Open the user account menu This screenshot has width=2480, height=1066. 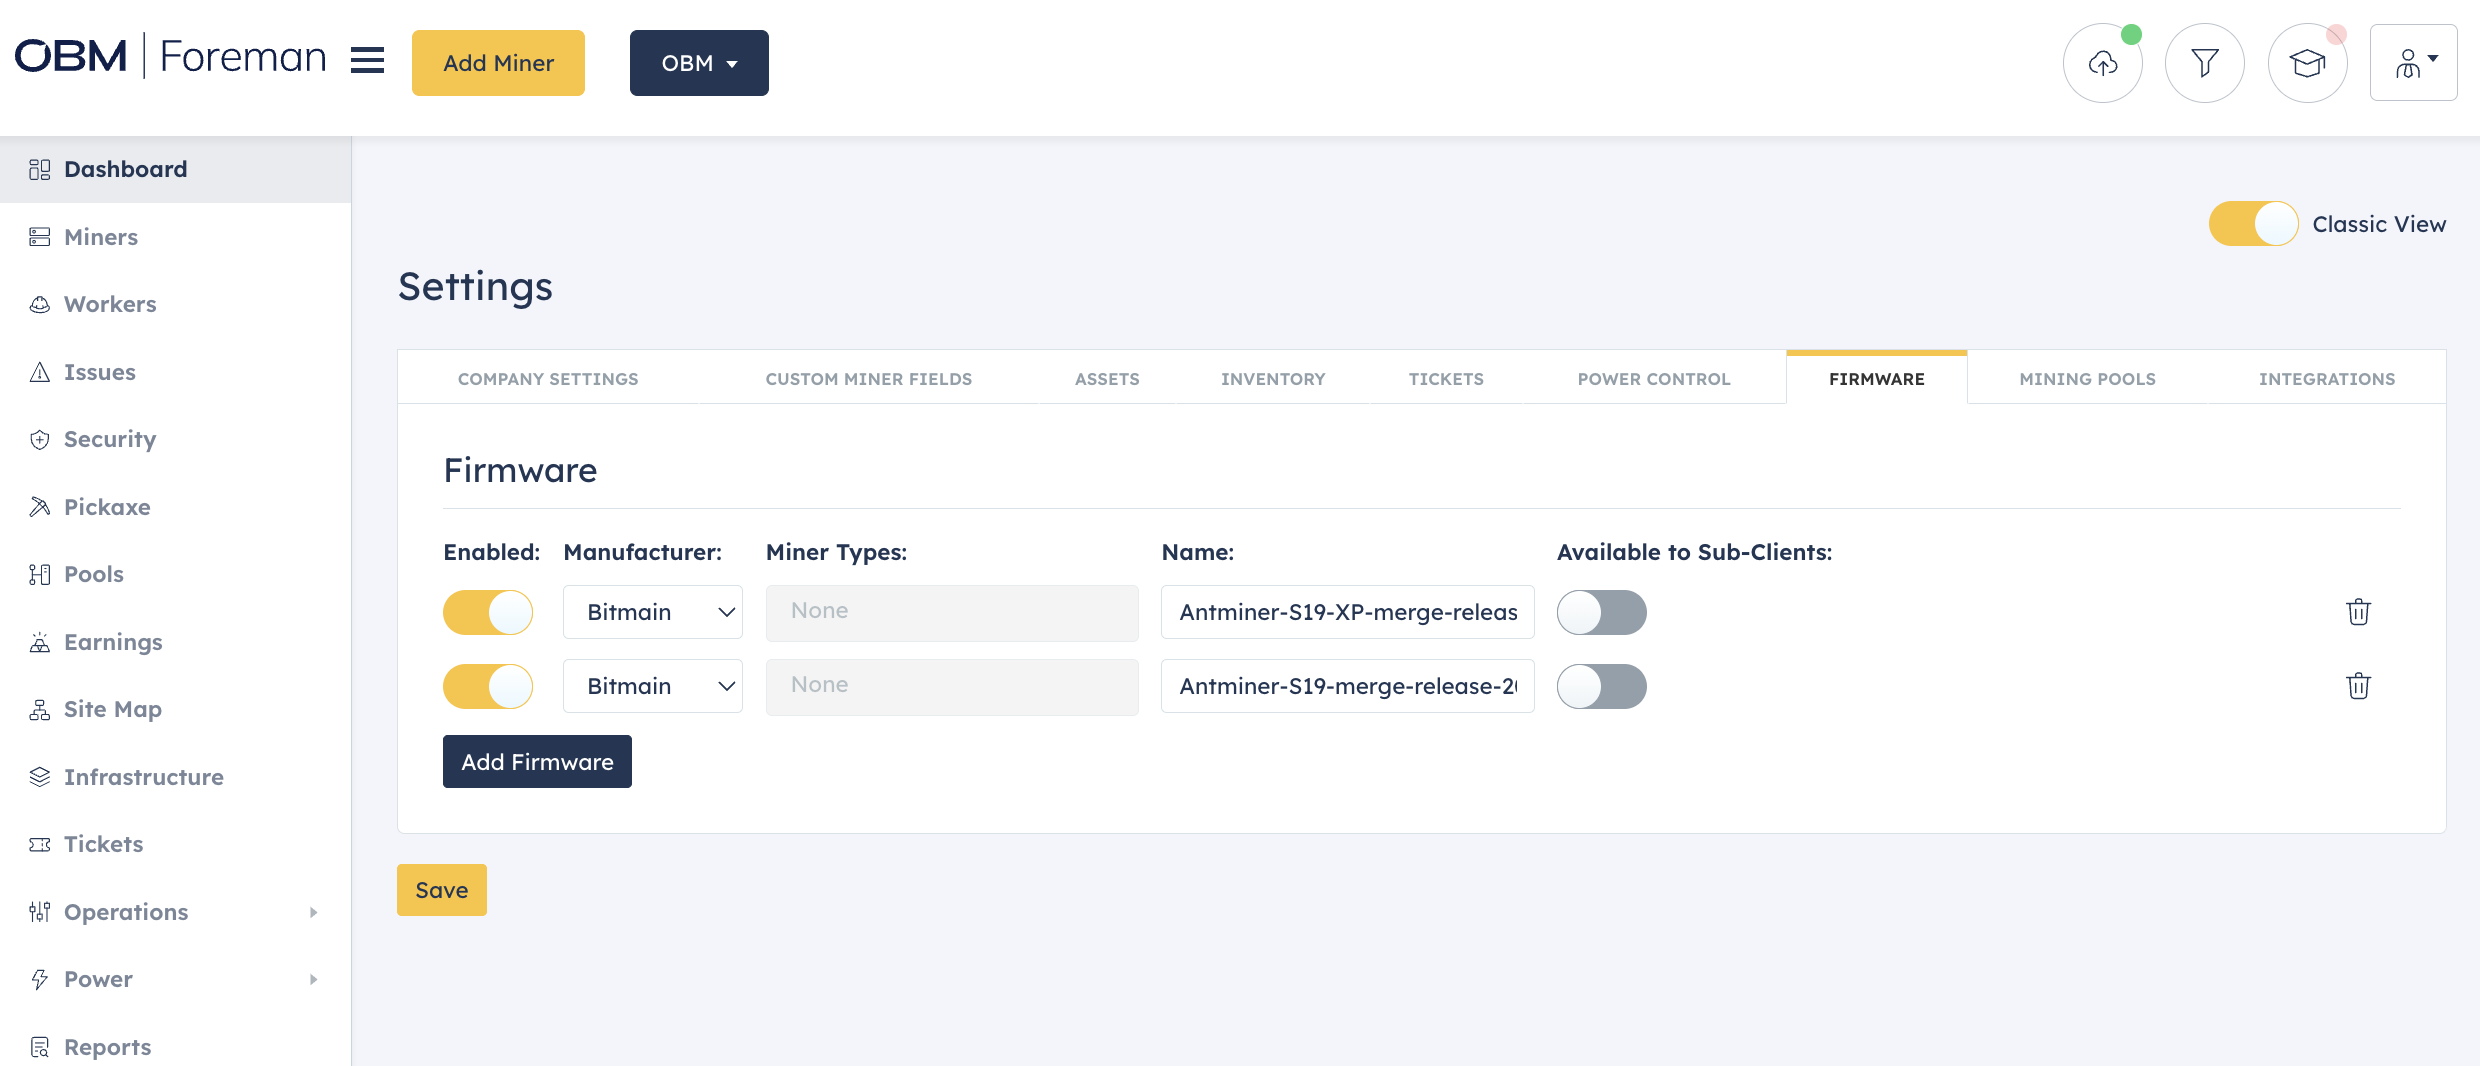coord(2413,63)
